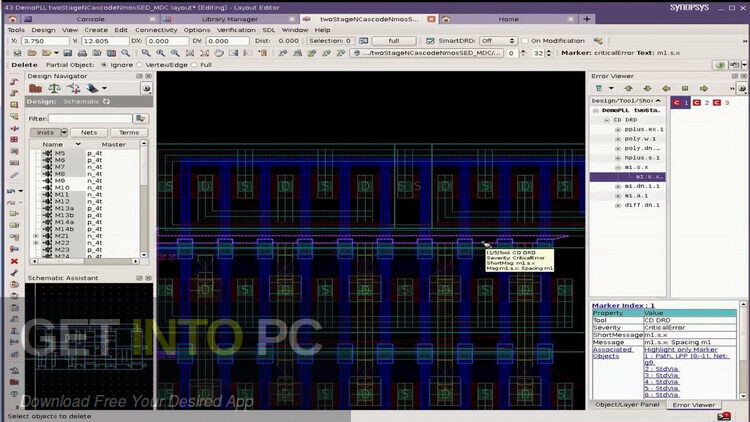Select the Ignore radio button
This screenshot has width=750, height=422.
(104, 65)
